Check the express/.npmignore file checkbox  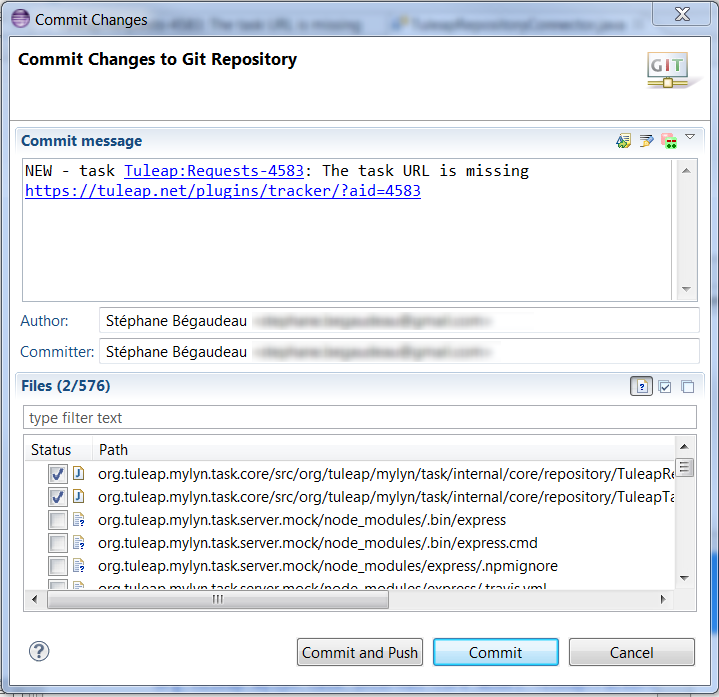tap(58, 566)
